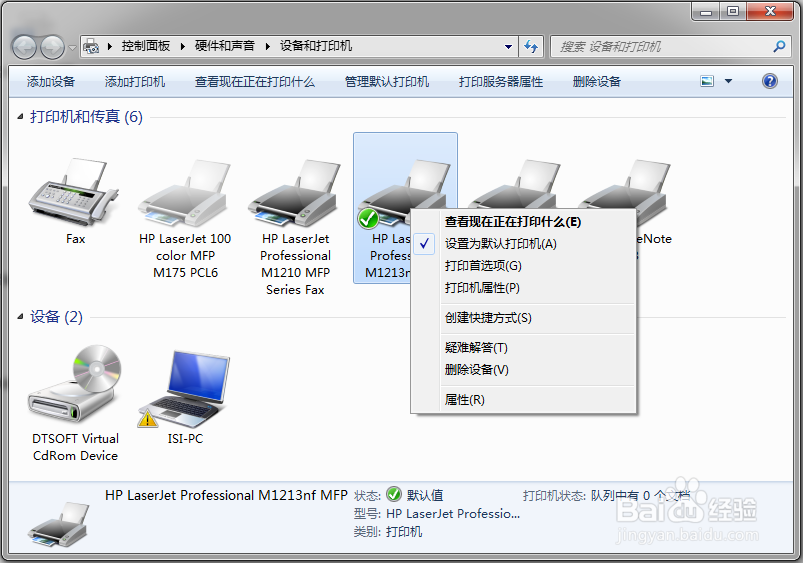Expand the arrow after 硬件和声音 in the breadcrumb

267,47
